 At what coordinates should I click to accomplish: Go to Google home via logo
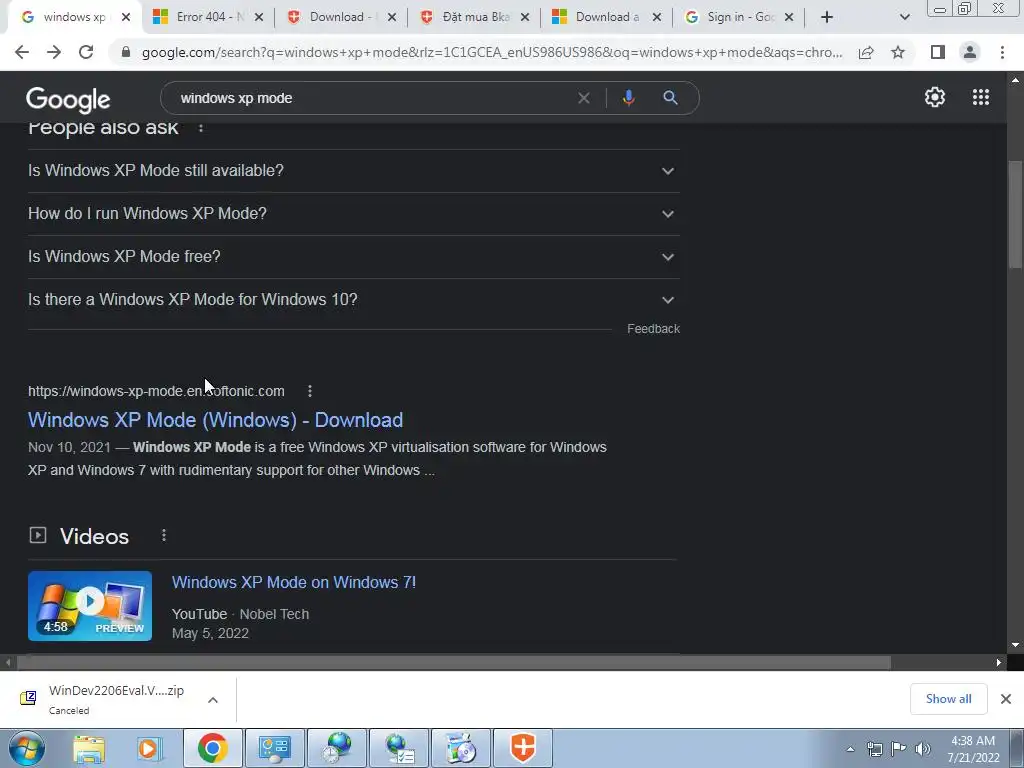(68, 99)
